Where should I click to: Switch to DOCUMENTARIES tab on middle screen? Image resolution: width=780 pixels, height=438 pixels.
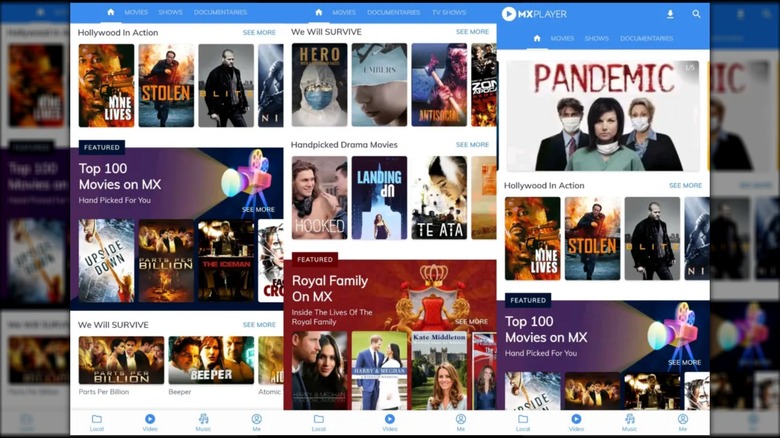pyautogui.click(x=393, y=12)
